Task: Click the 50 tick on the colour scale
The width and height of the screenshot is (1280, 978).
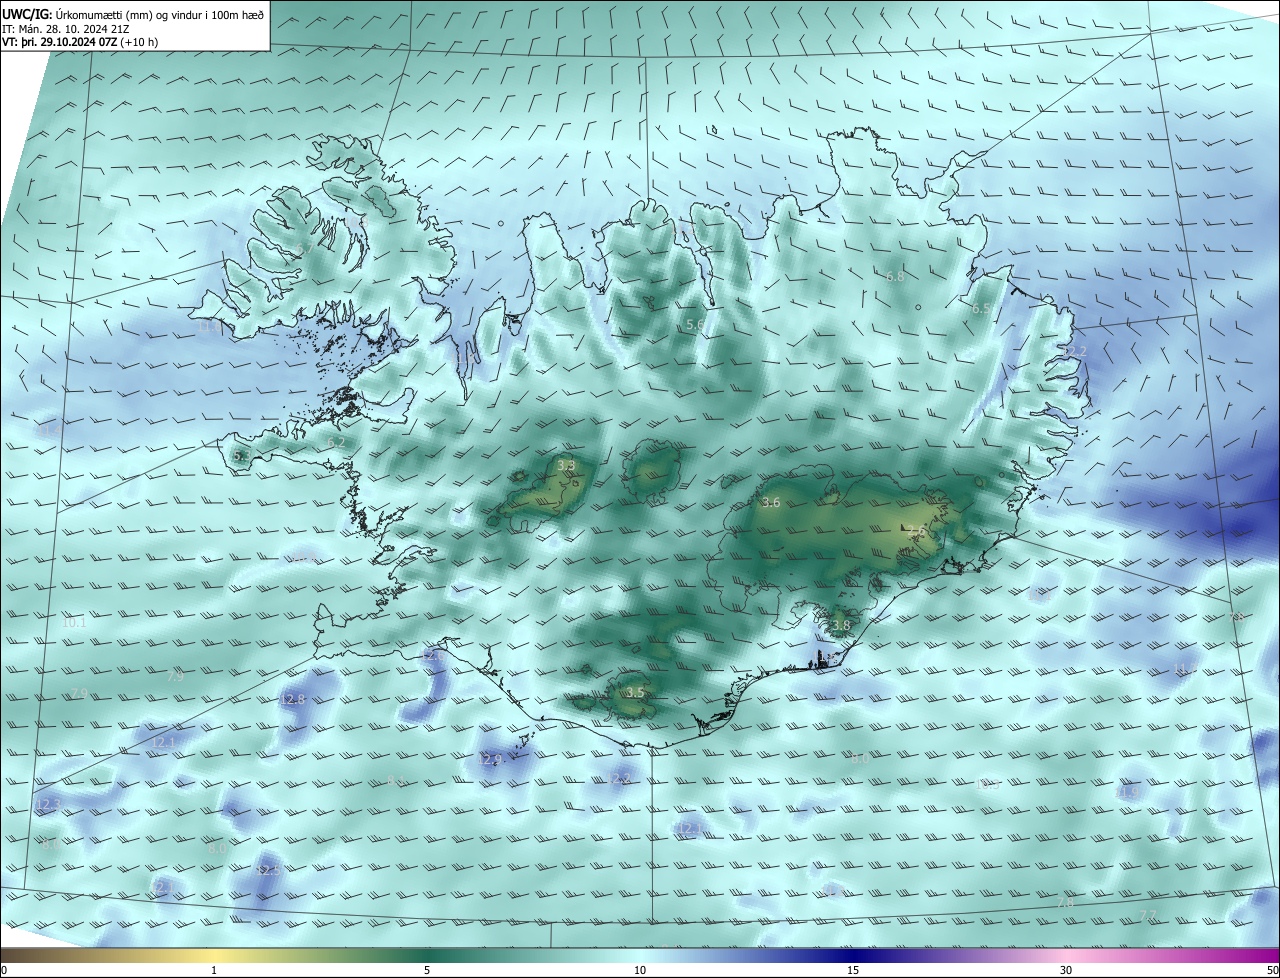Action: [1271, 970]
